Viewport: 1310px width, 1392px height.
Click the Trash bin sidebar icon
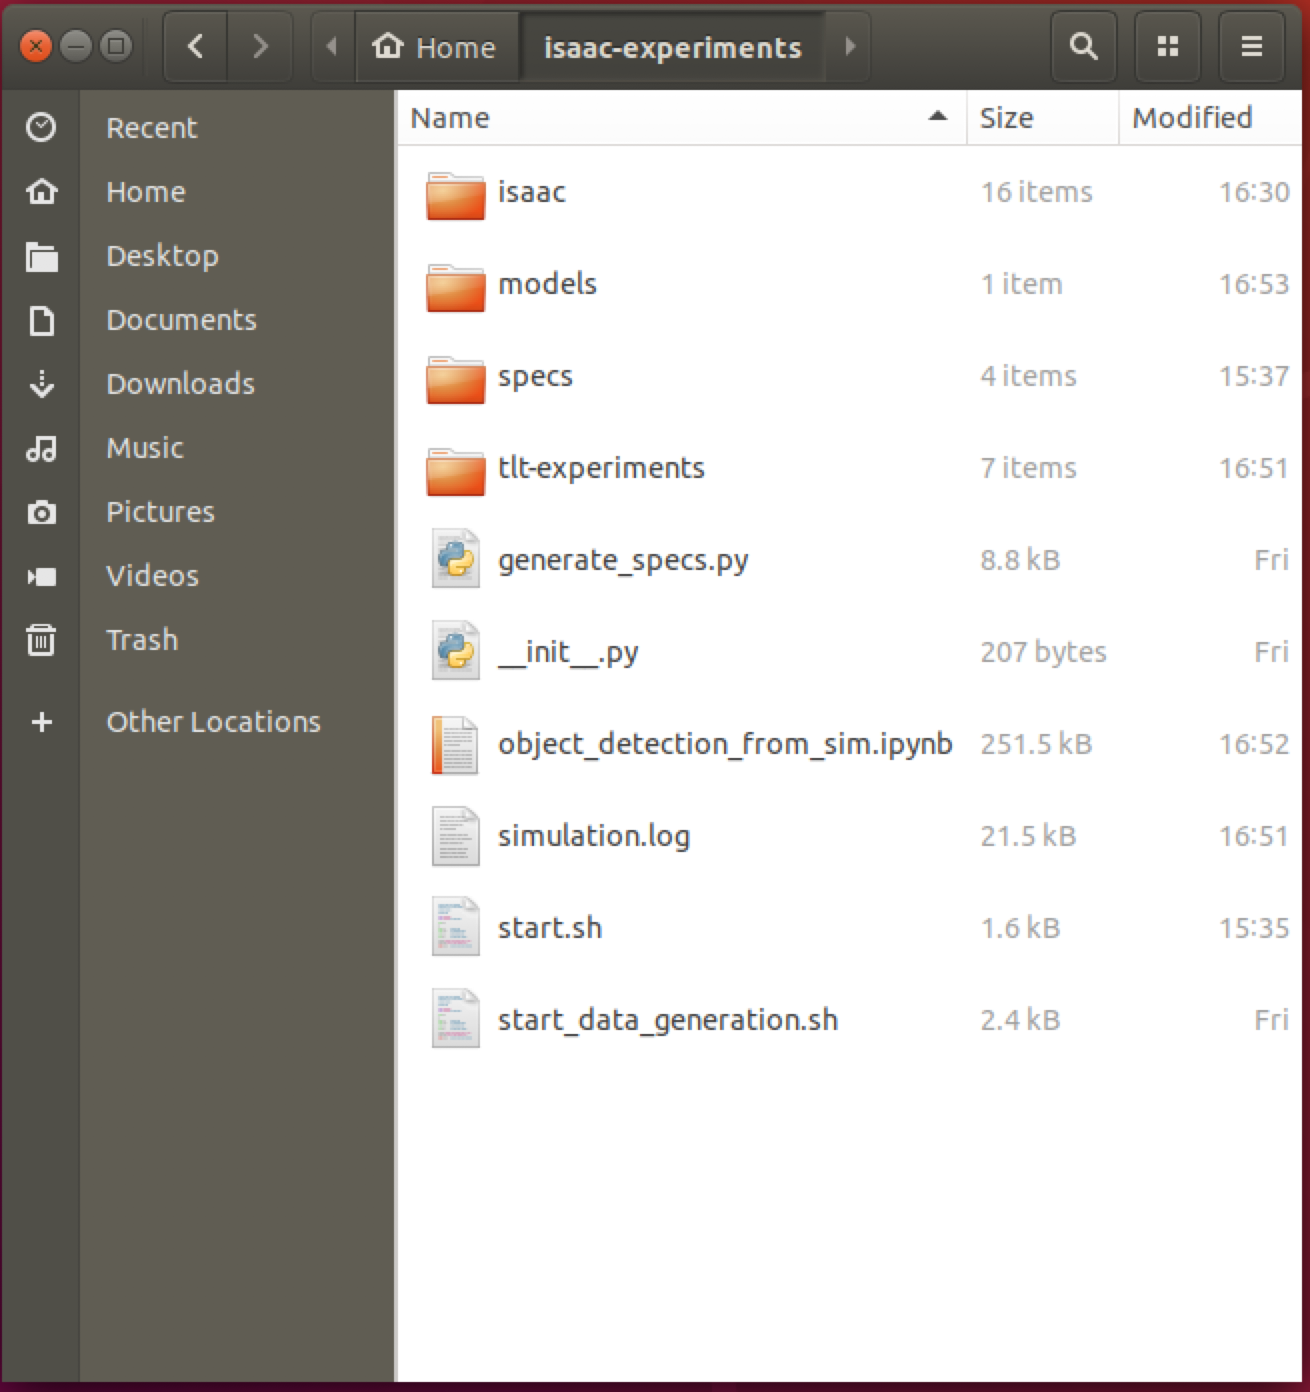tap(41, 640)
